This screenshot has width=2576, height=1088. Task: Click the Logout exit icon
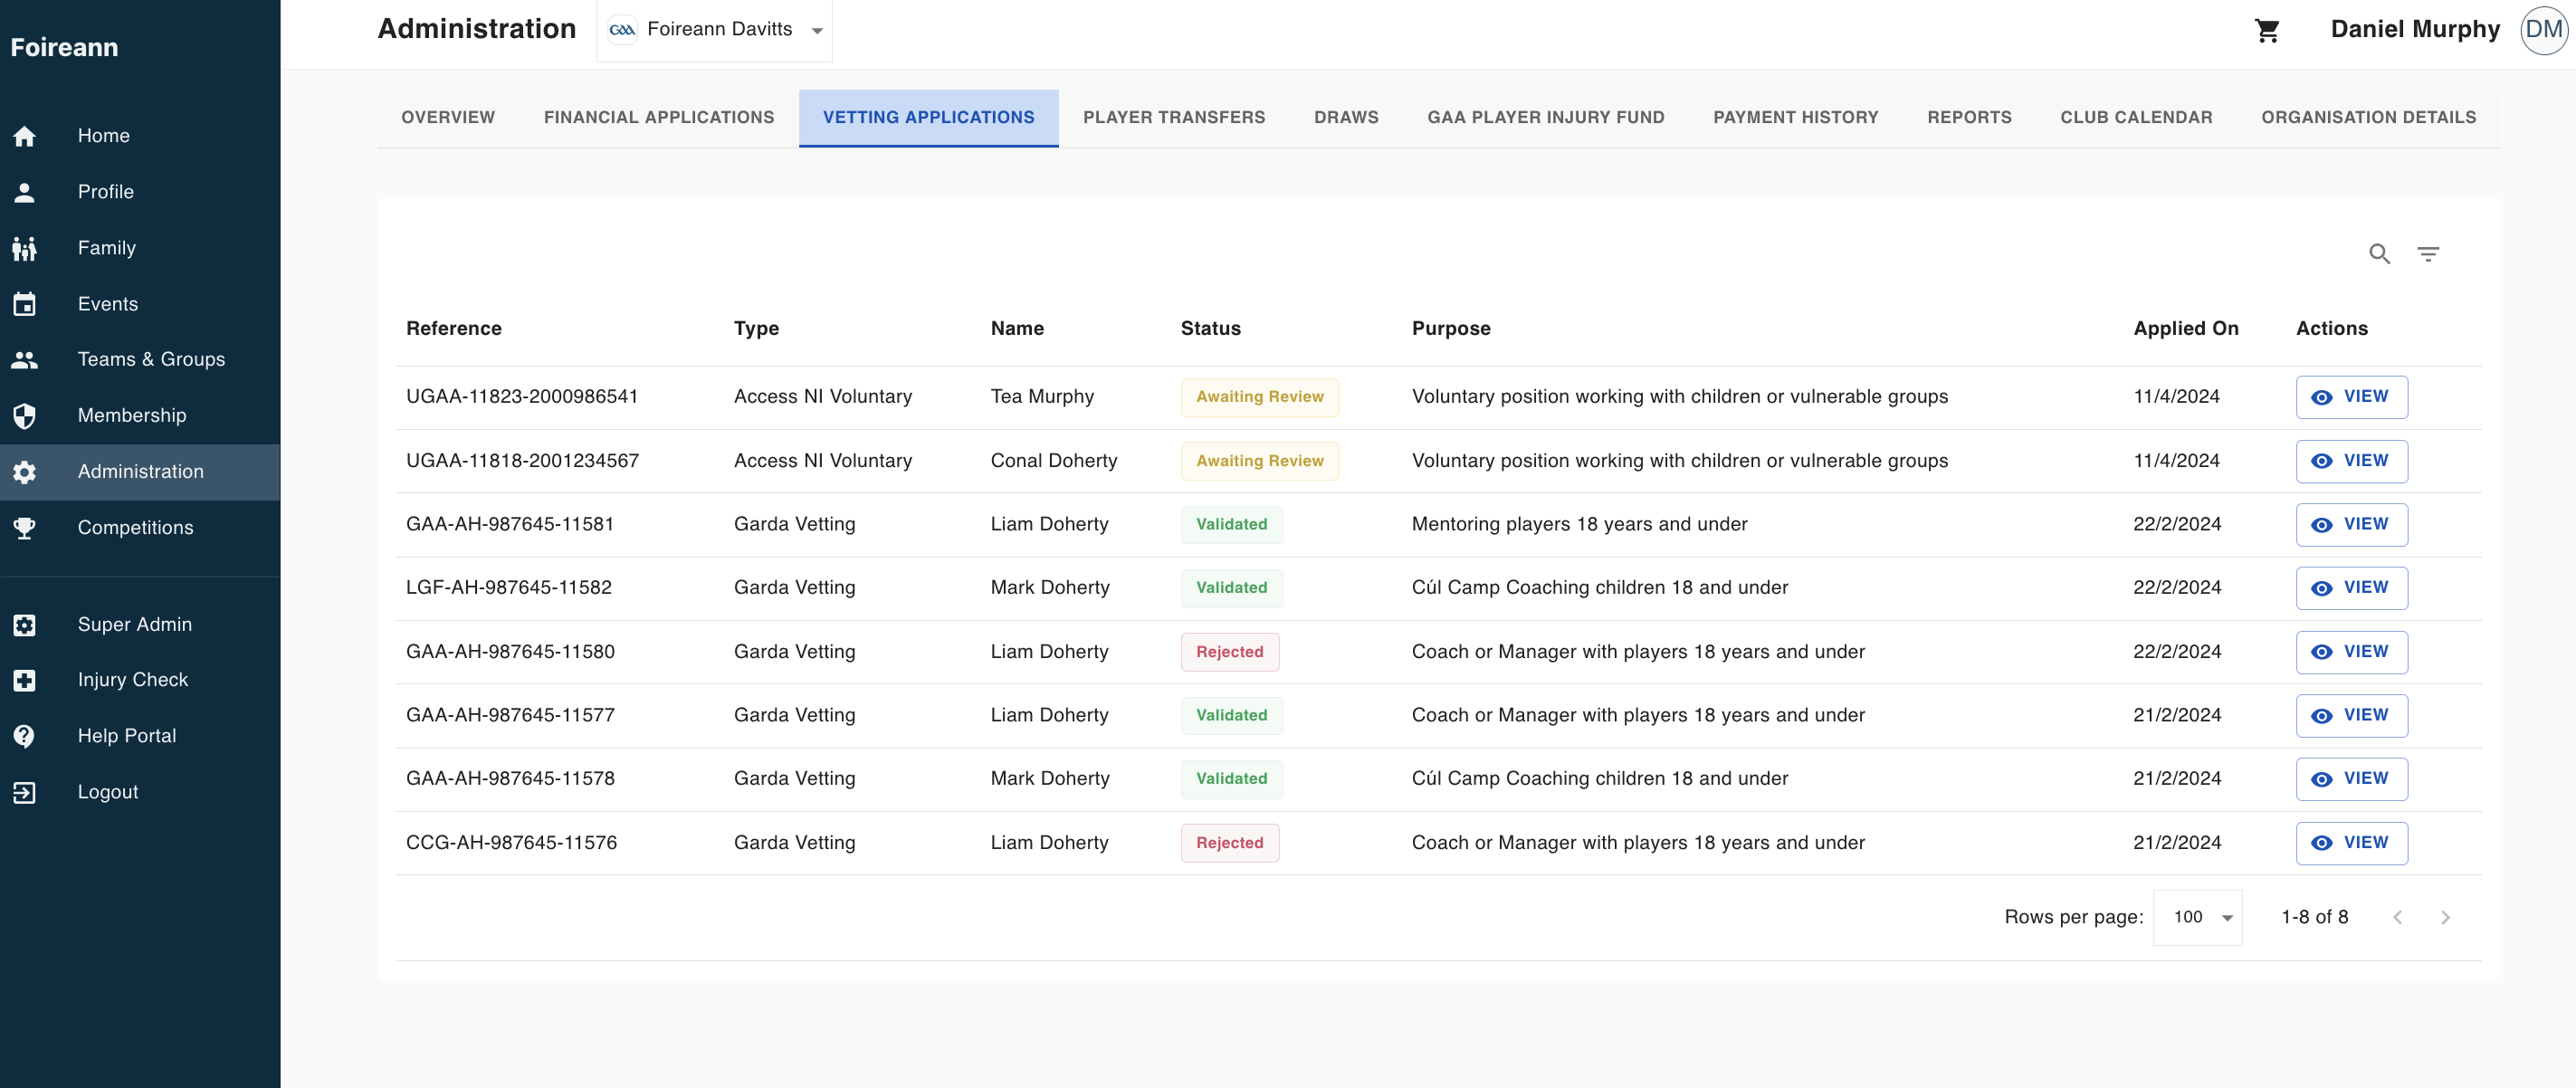click(x=25, y=792)
